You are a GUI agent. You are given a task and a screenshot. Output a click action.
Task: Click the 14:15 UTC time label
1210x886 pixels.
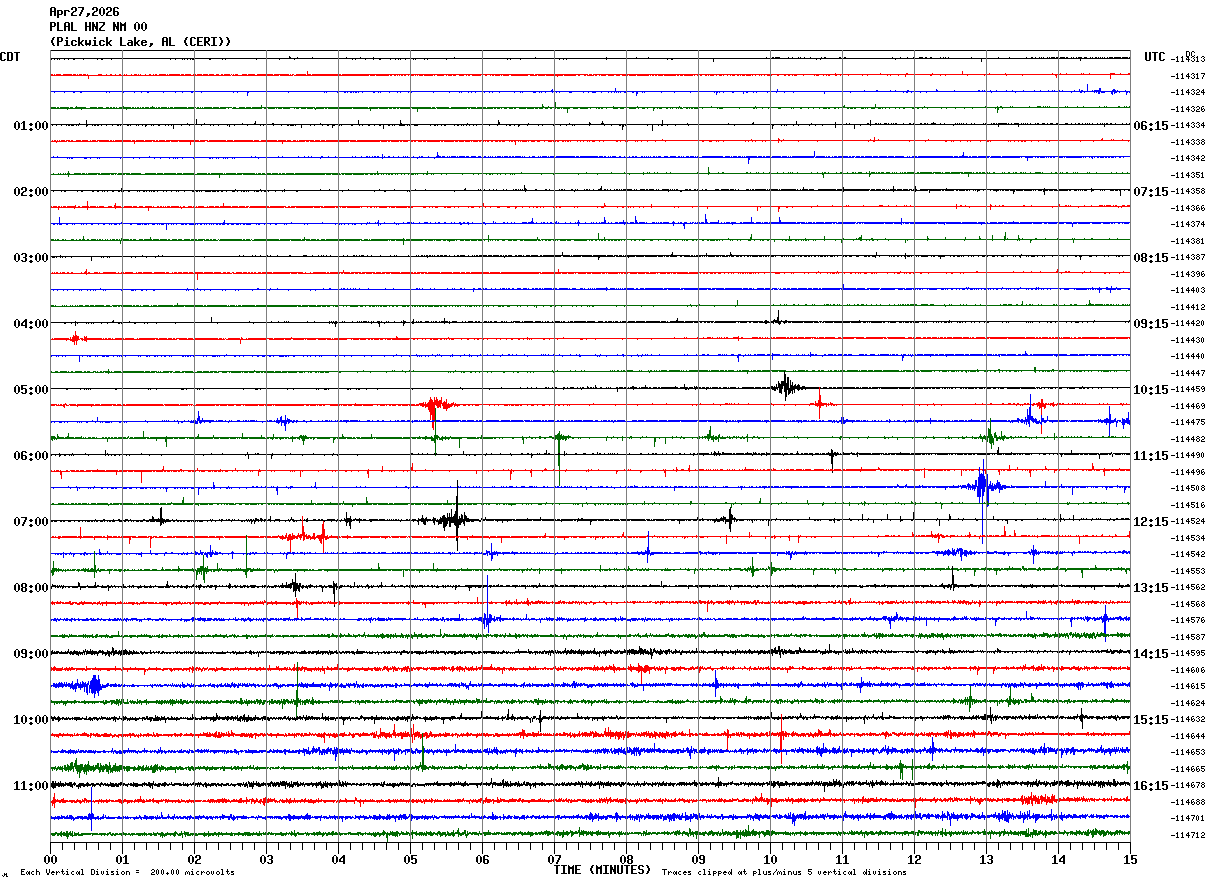click(x=1150, y=653)
